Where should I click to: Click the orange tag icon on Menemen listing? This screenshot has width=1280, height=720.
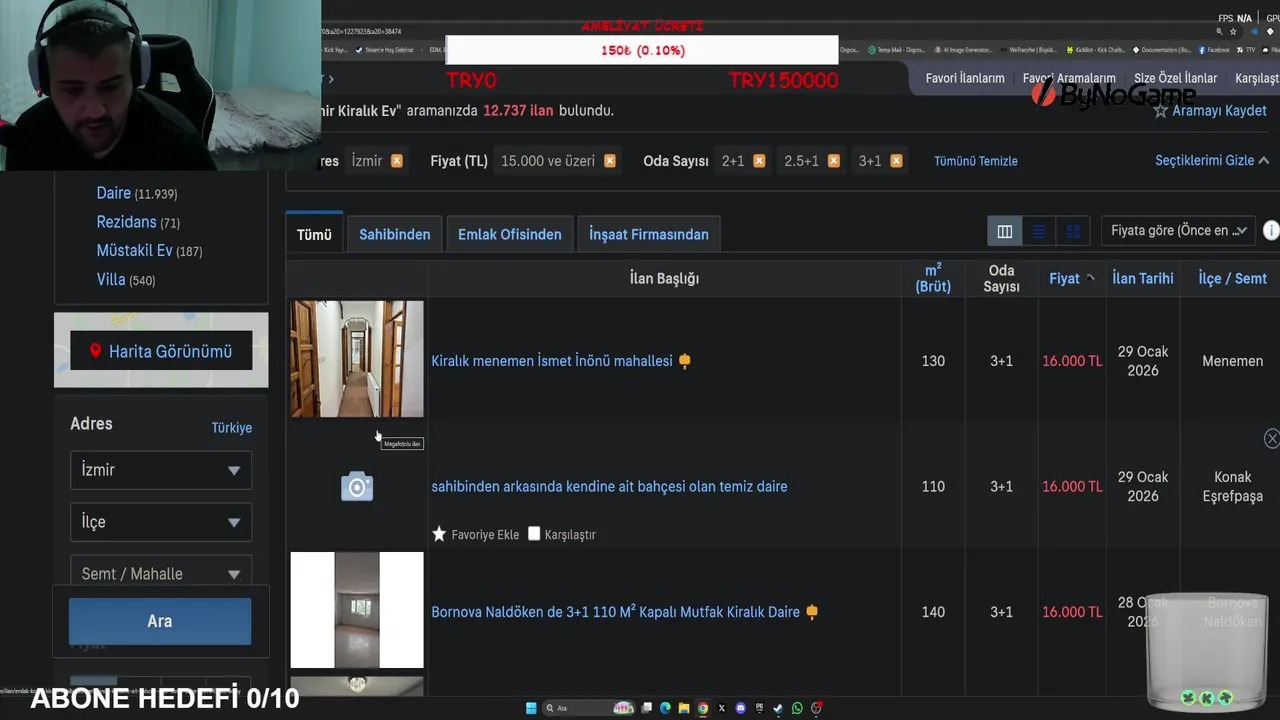pyautogui.click(x=685, y=361)
